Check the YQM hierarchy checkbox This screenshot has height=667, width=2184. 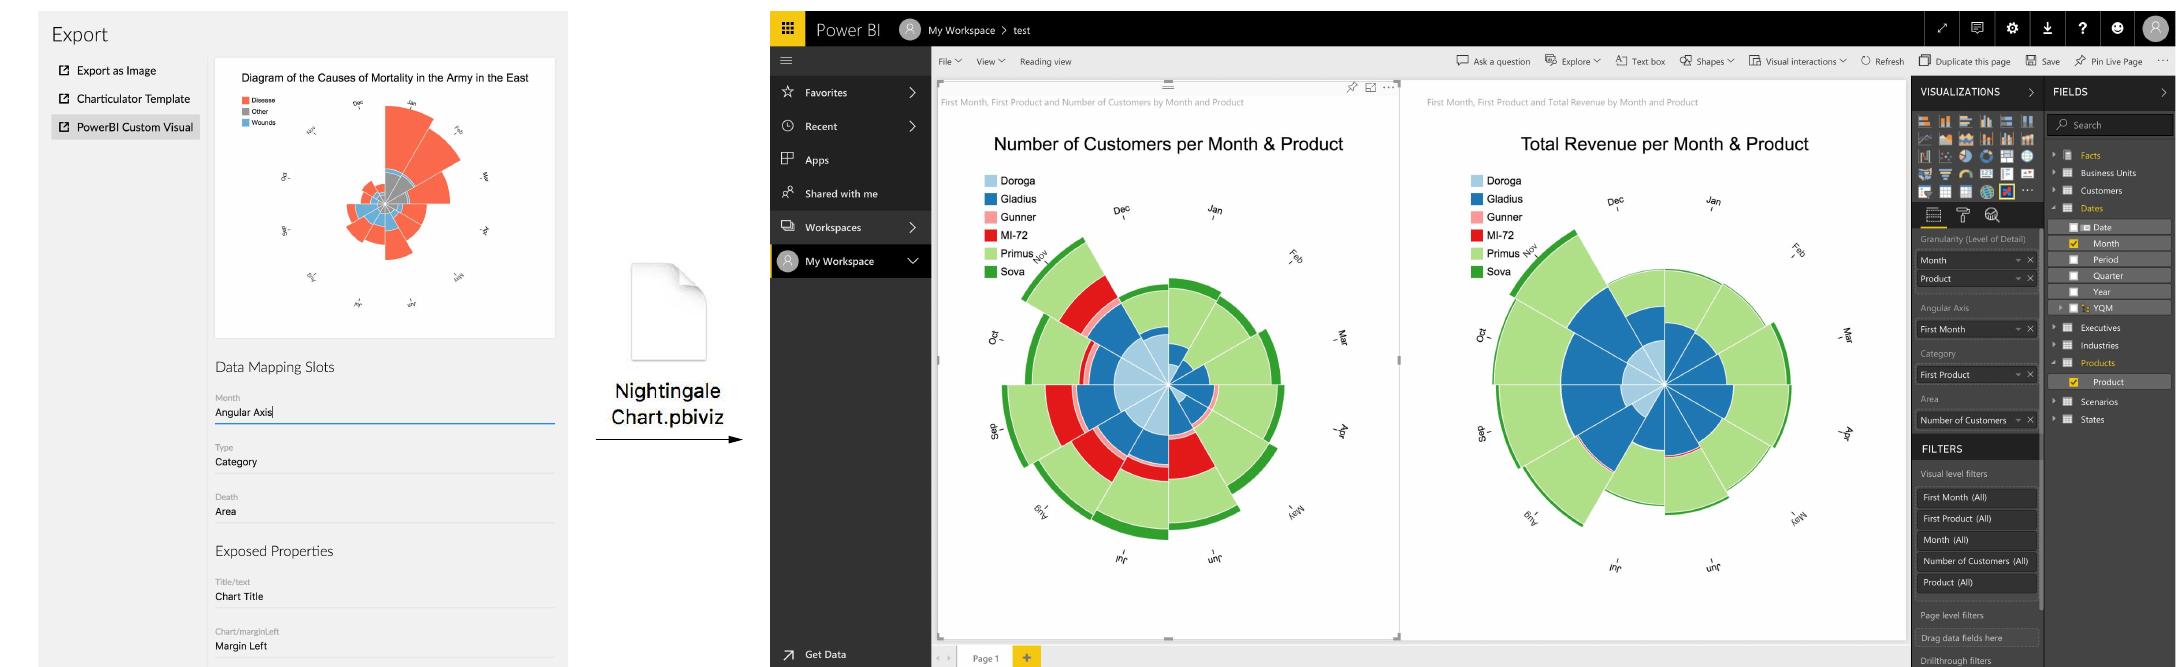pos(2073,308)
